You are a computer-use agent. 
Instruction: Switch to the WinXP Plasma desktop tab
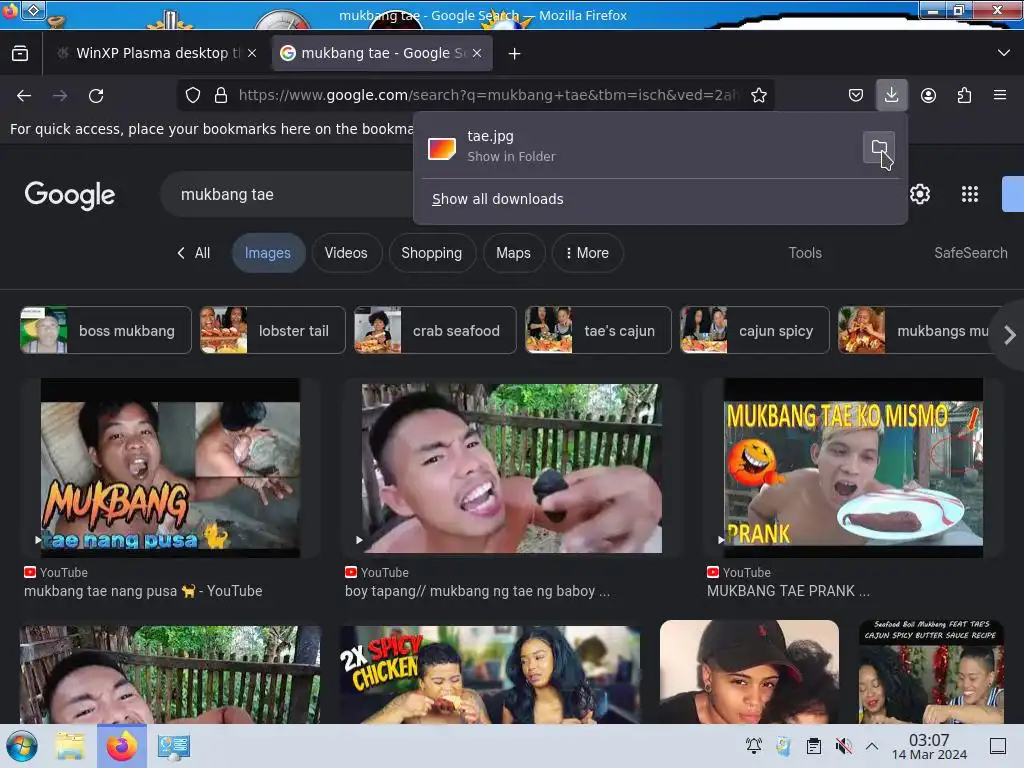[157, 53]
